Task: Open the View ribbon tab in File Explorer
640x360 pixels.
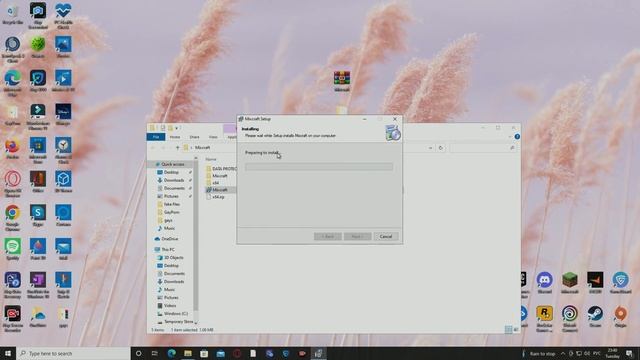Action: point(213,137)
